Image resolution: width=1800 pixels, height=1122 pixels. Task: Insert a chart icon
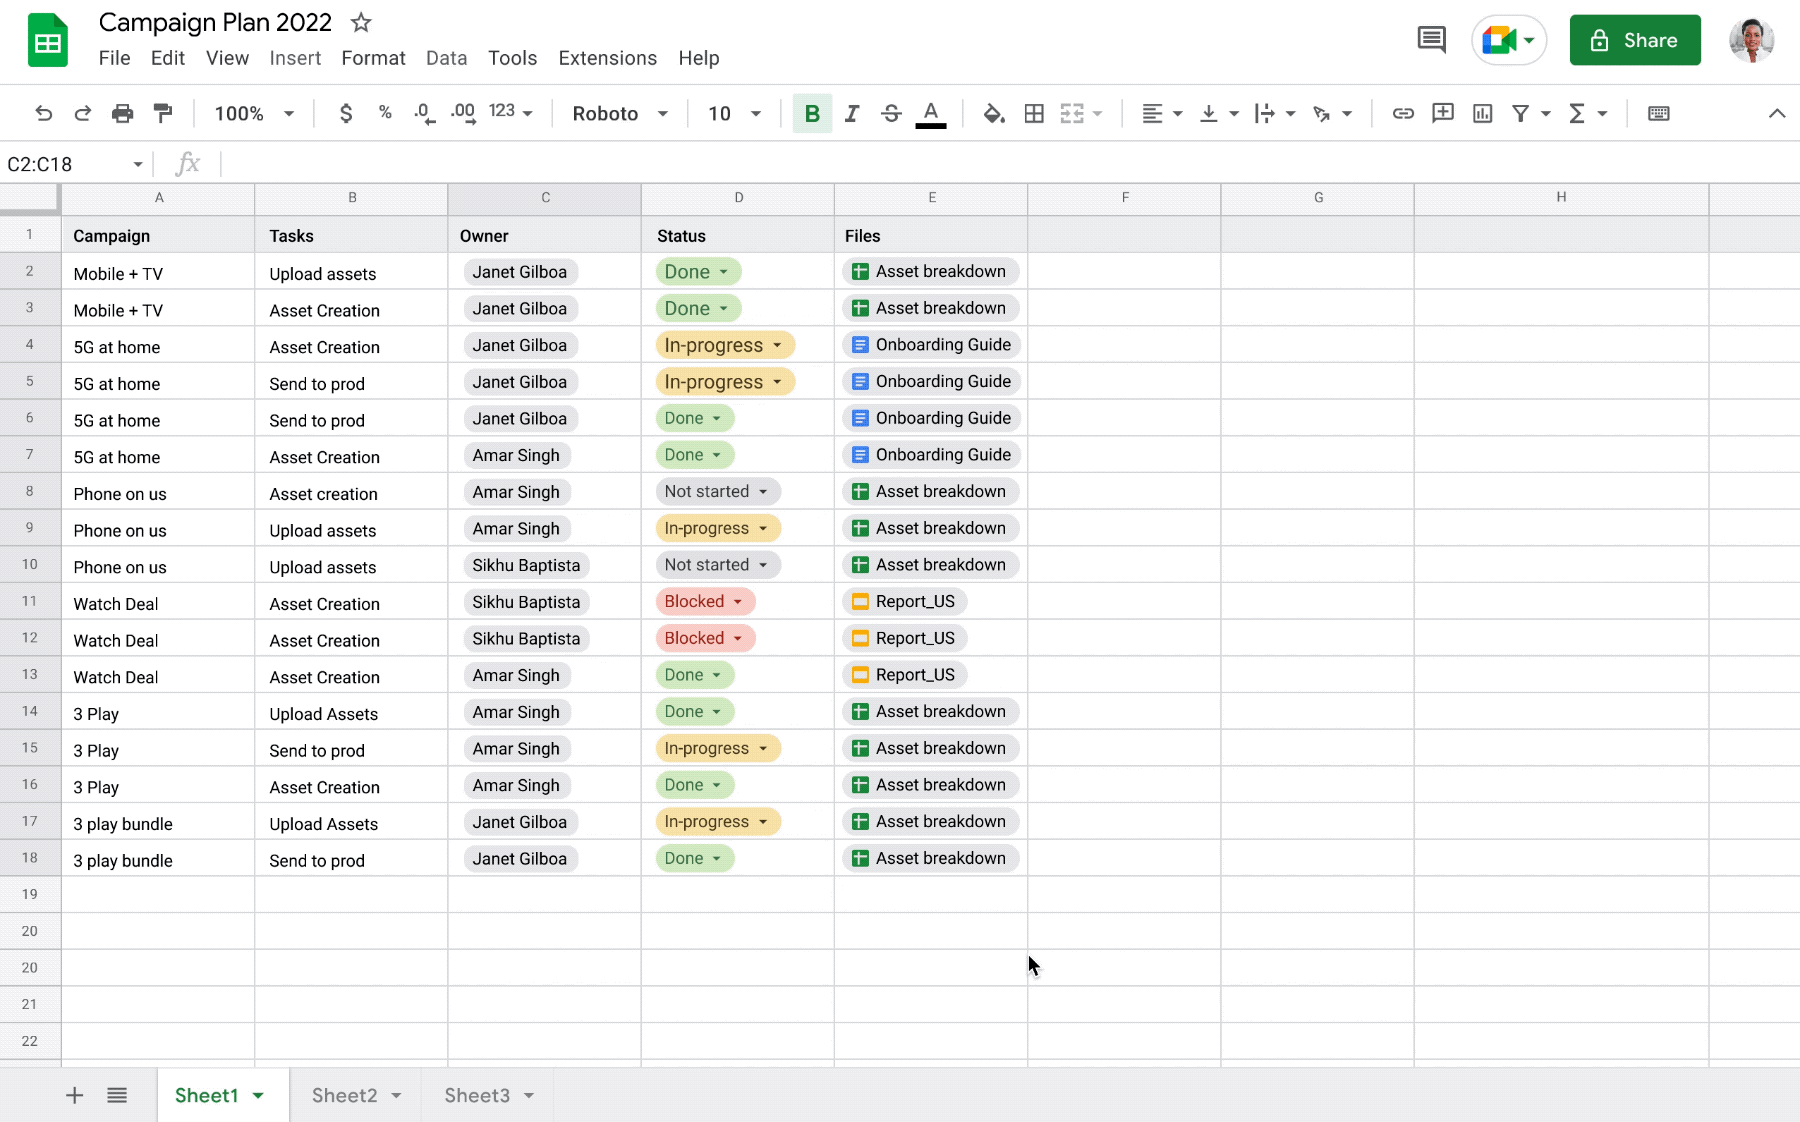tap(1483, 114)
